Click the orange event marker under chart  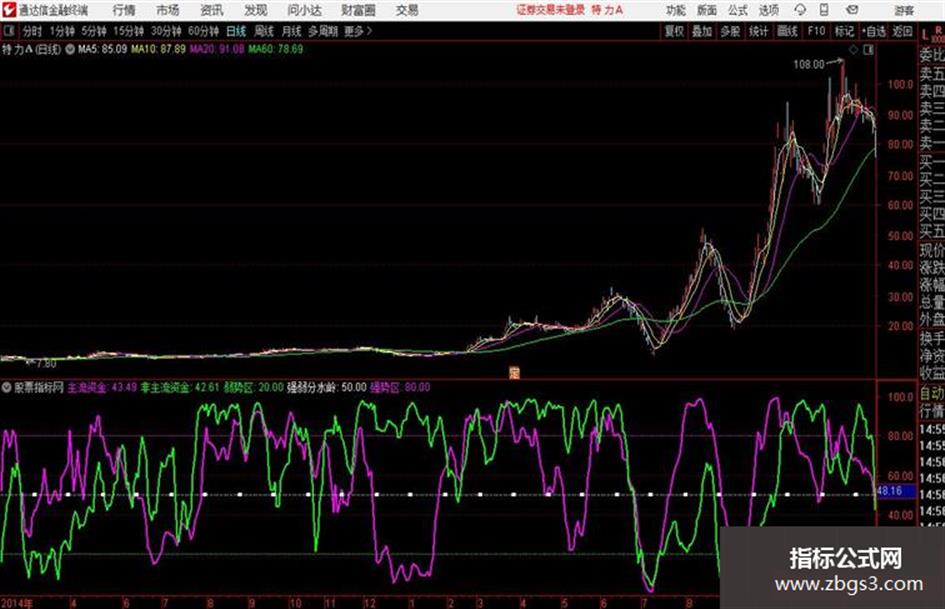click(514, 373)
